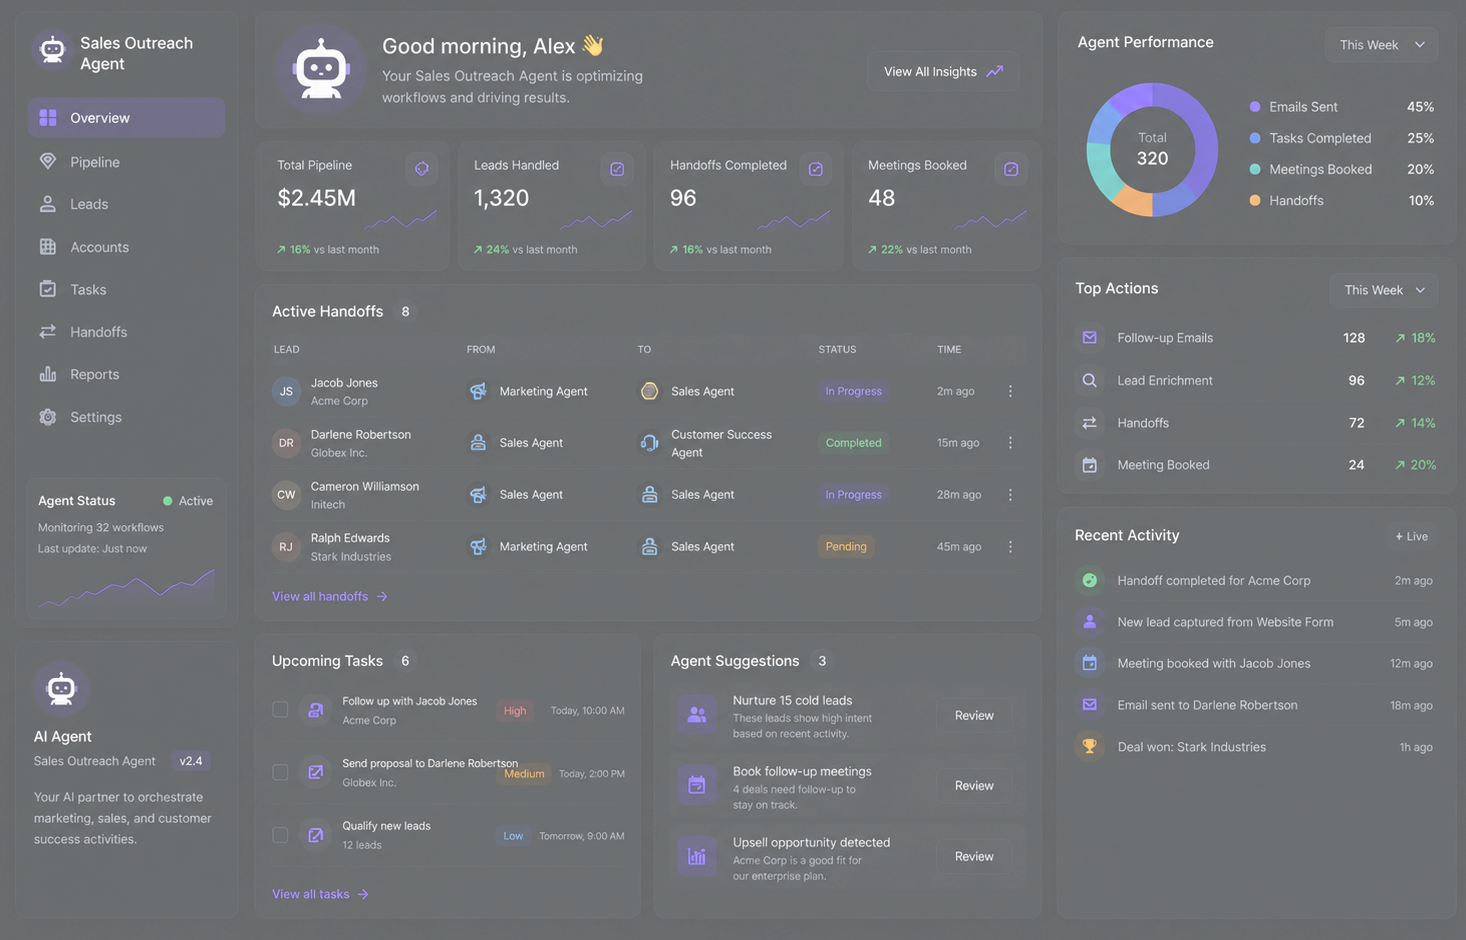Click the View all tasks link
This screenshot has width=1466, height=940.
[320, 894]
